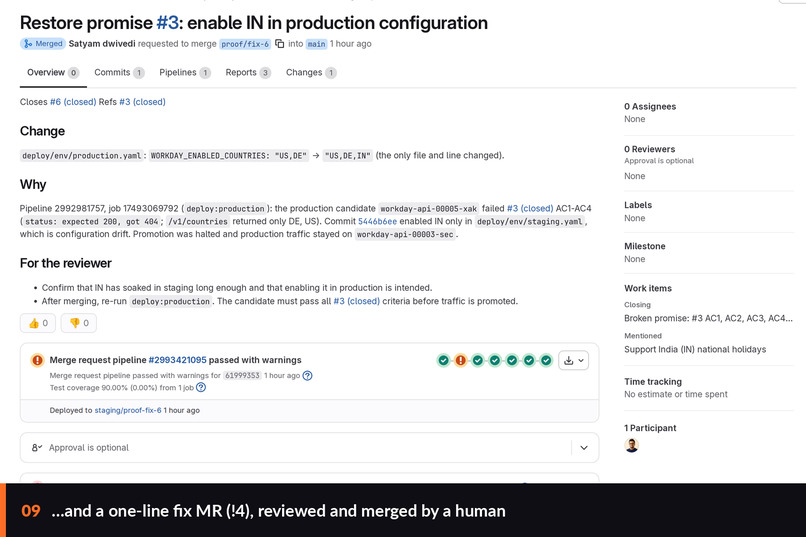
Task: Open commit 5446b6ee link
Action: coord(377,221)
